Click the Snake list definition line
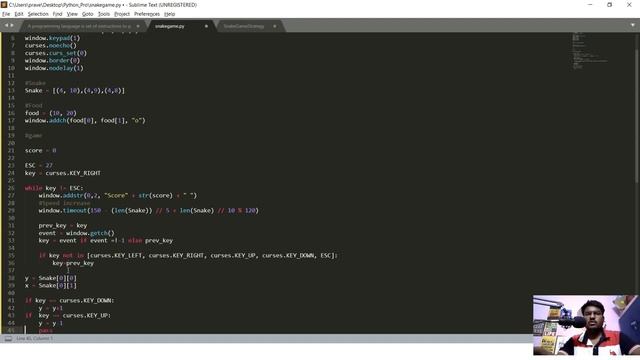The width and height of the screenshot is (640, 360). tap(75, 91)
